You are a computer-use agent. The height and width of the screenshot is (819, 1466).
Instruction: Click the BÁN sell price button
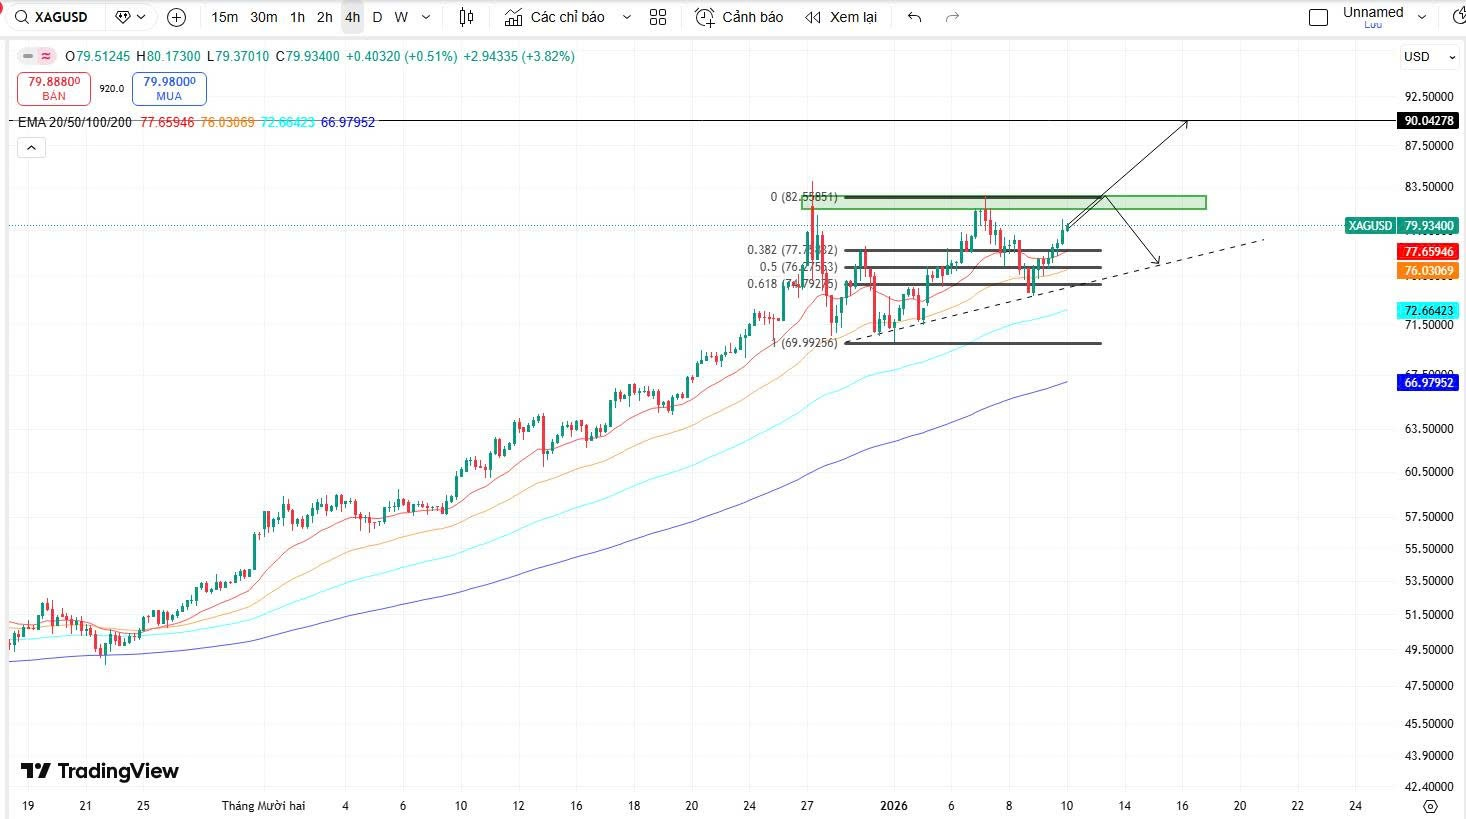[54, 89]
